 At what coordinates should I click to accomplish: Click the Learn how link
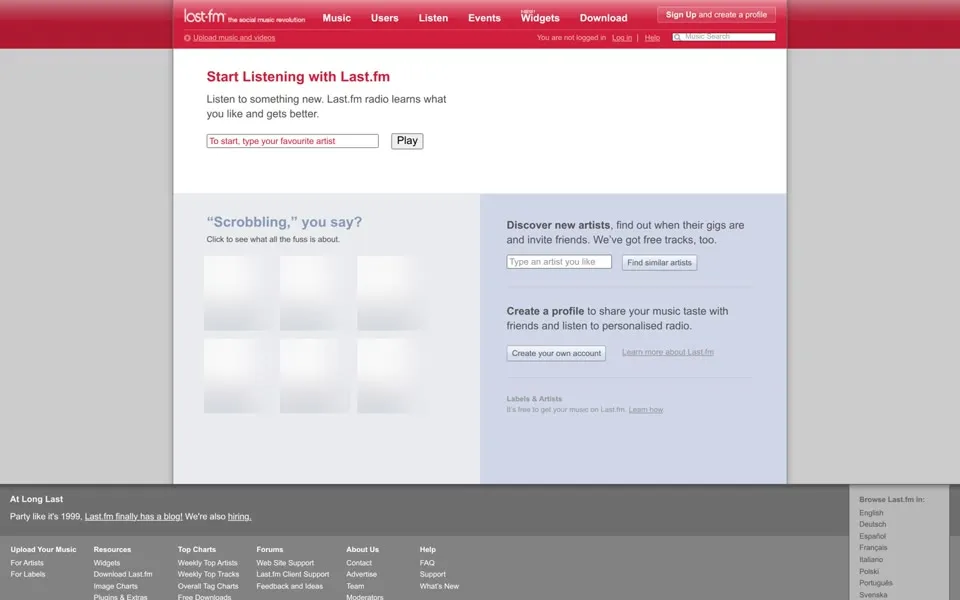[646, 410]
